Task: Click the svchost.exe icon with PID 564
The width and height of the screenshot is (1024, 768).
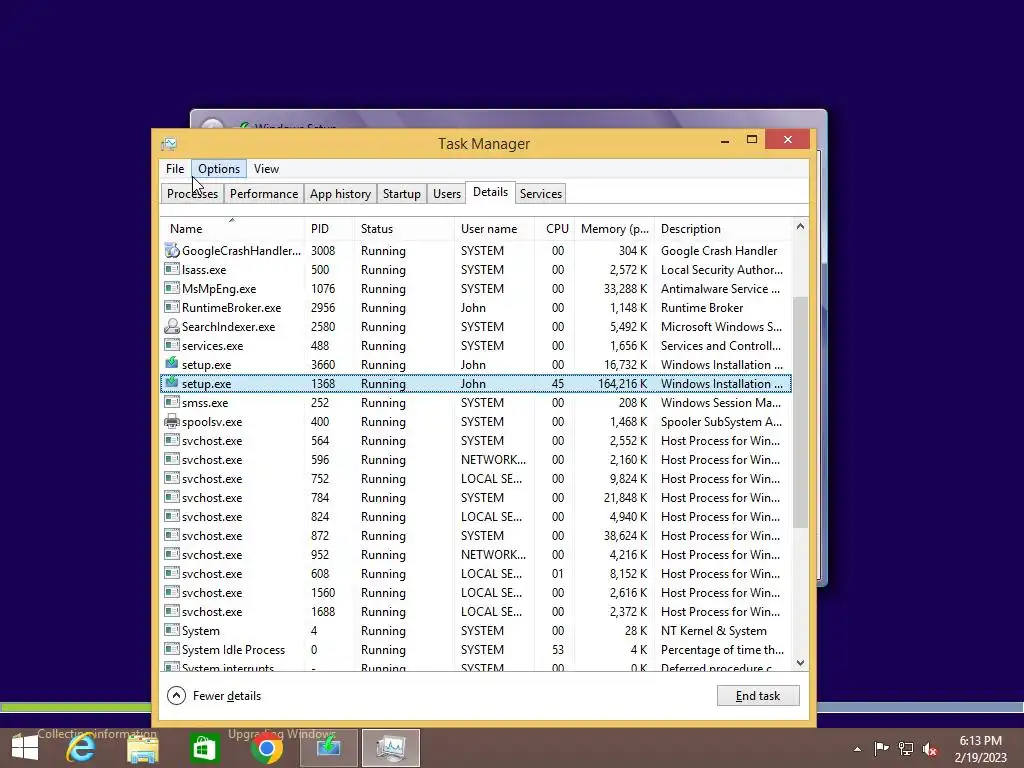Action: coord(172,440)
